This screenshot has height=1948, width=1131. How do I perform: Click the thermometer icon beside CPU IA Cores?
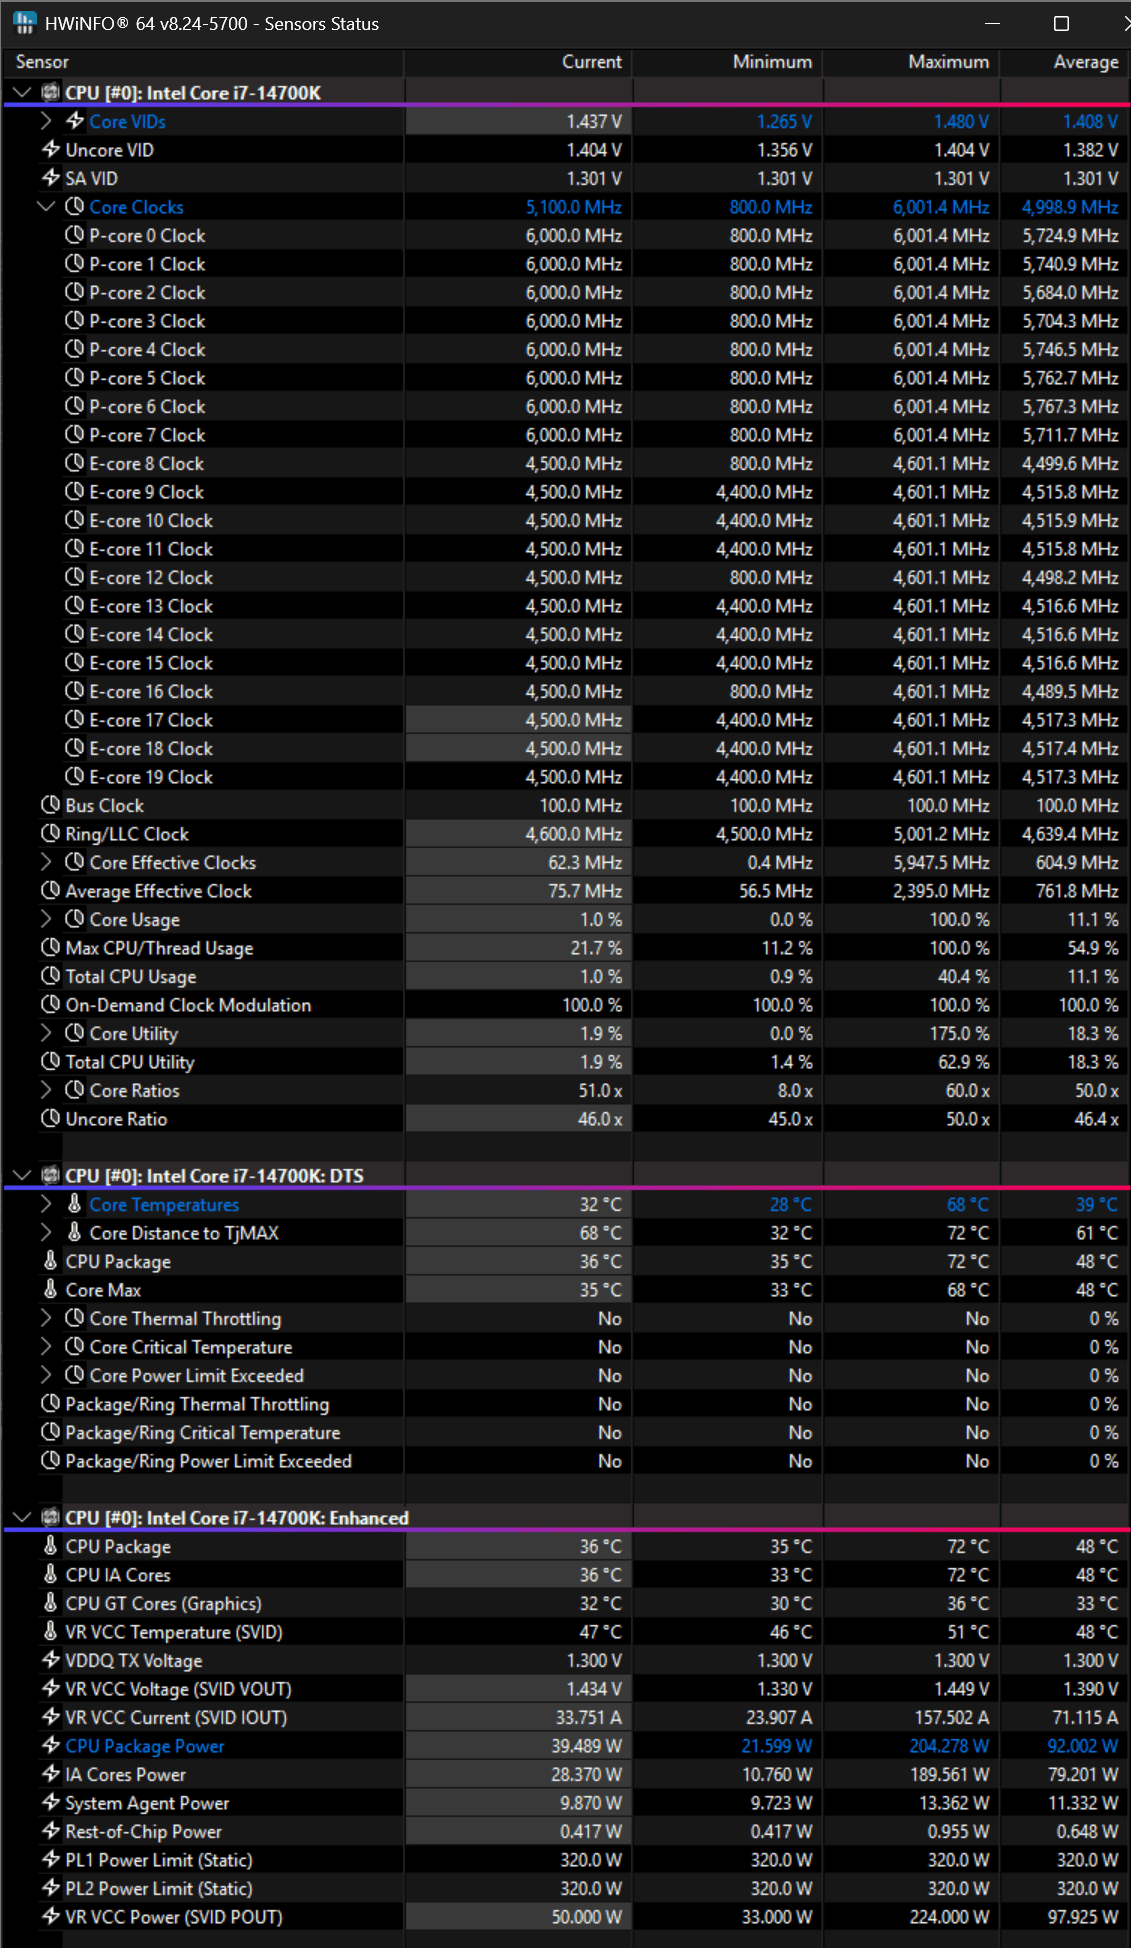coord(51,1574)
